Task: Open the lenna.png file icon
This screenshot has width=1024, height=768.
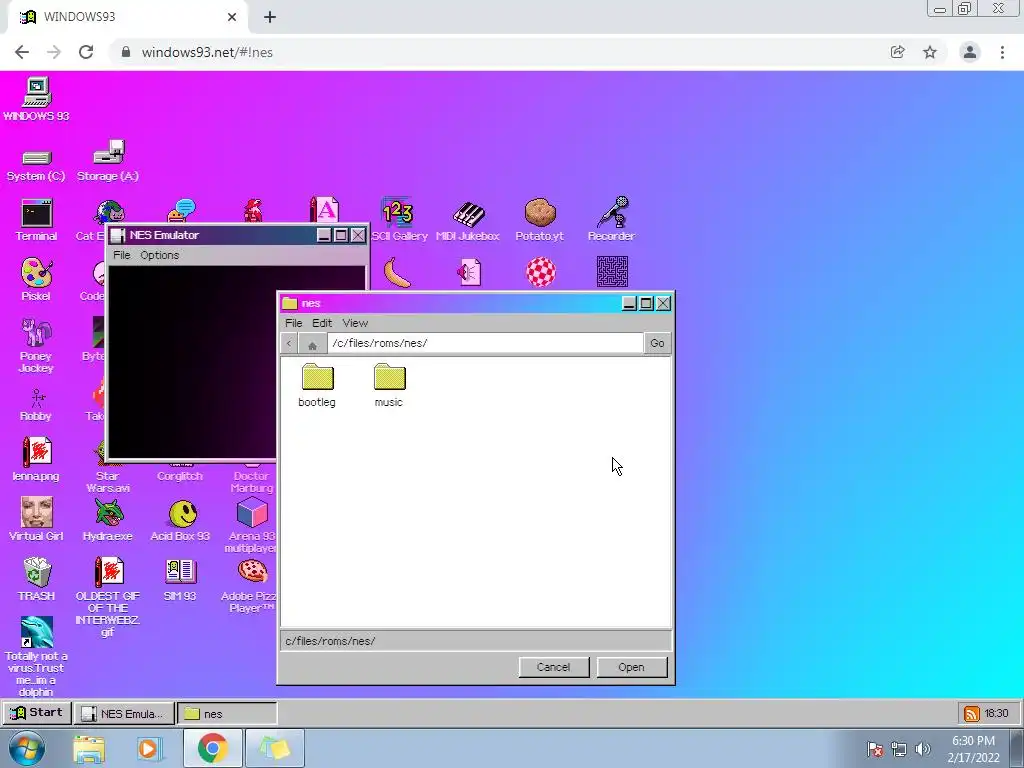Action: (x=36, y=459)
